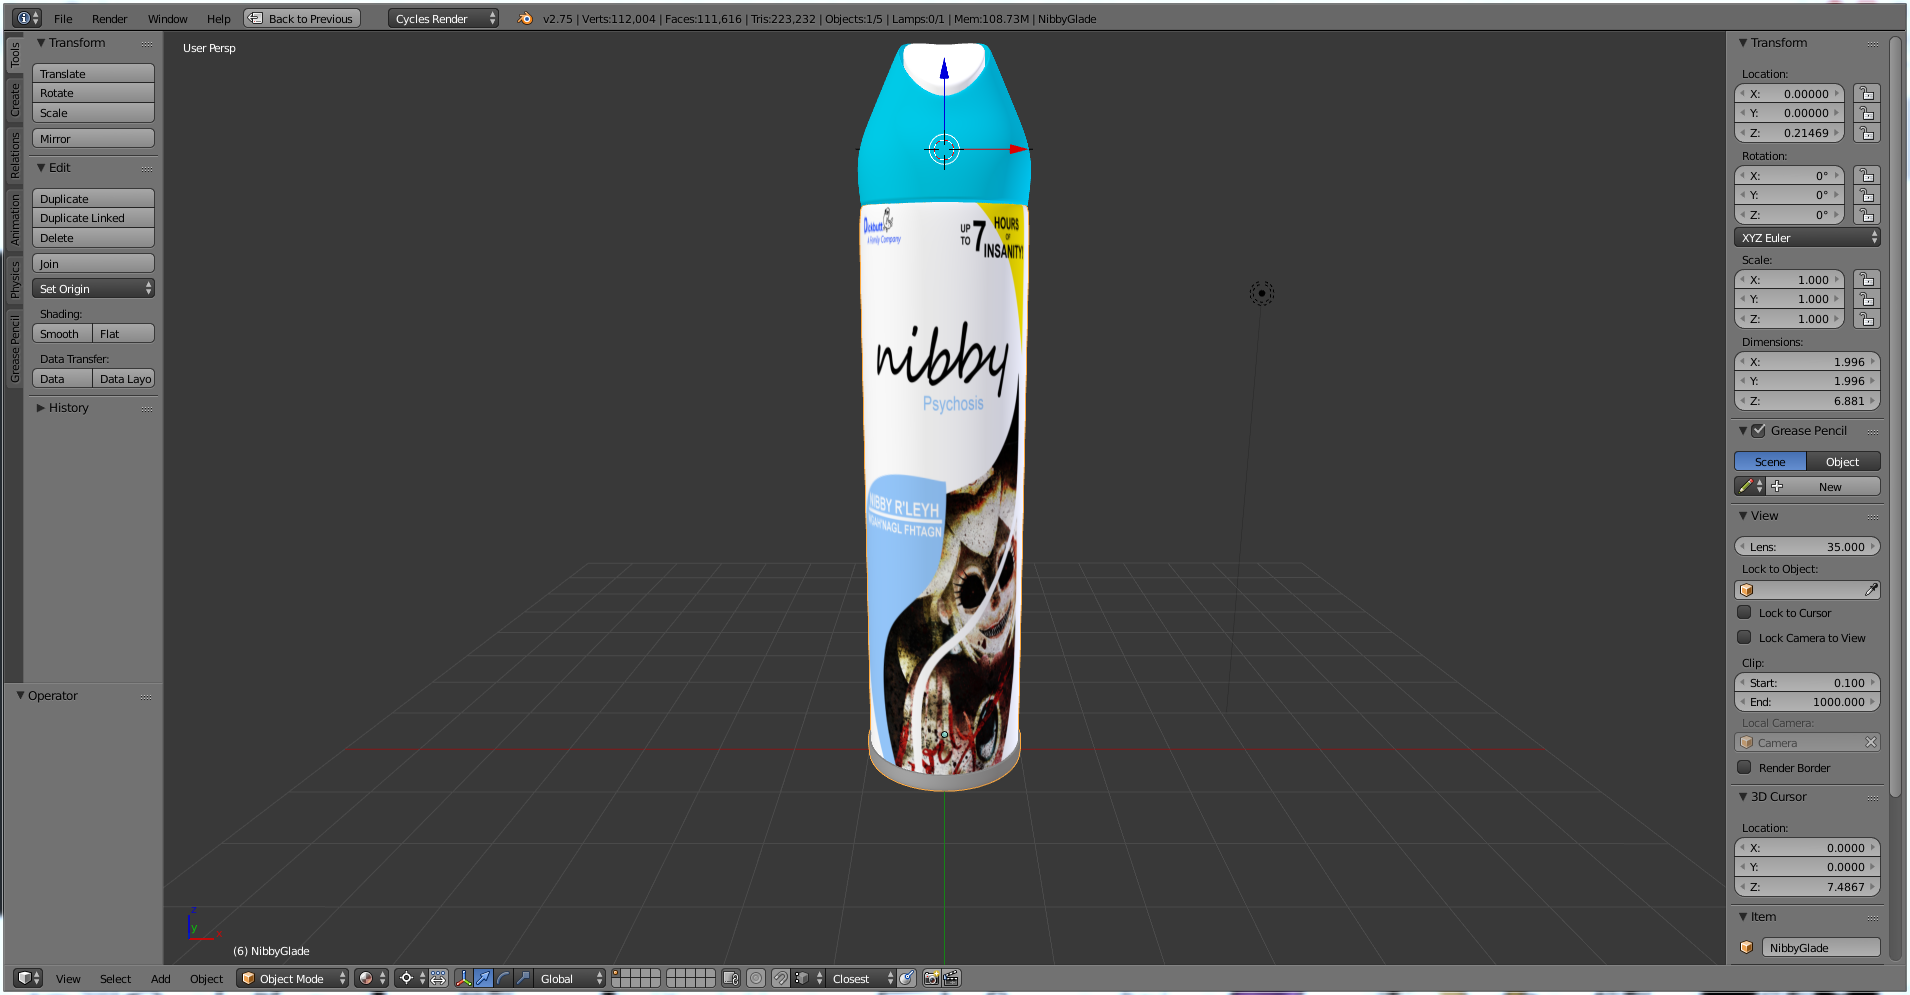Viewport: 1910px width, 995px height.
Task: Switch to the Create tab in tool shelf
Action: [x=14, y=98]
